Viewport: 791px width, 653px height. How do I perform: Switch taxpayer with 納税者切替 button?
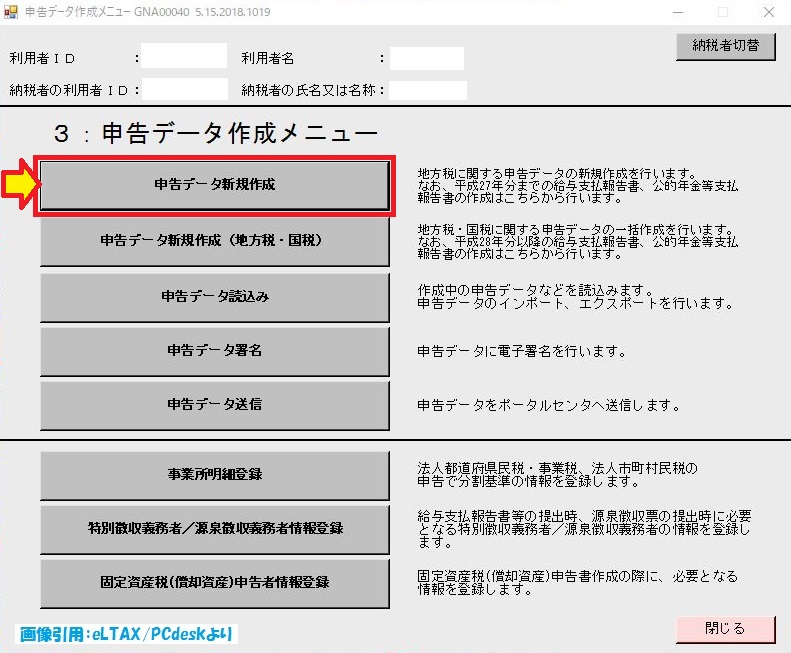point(725,47)
